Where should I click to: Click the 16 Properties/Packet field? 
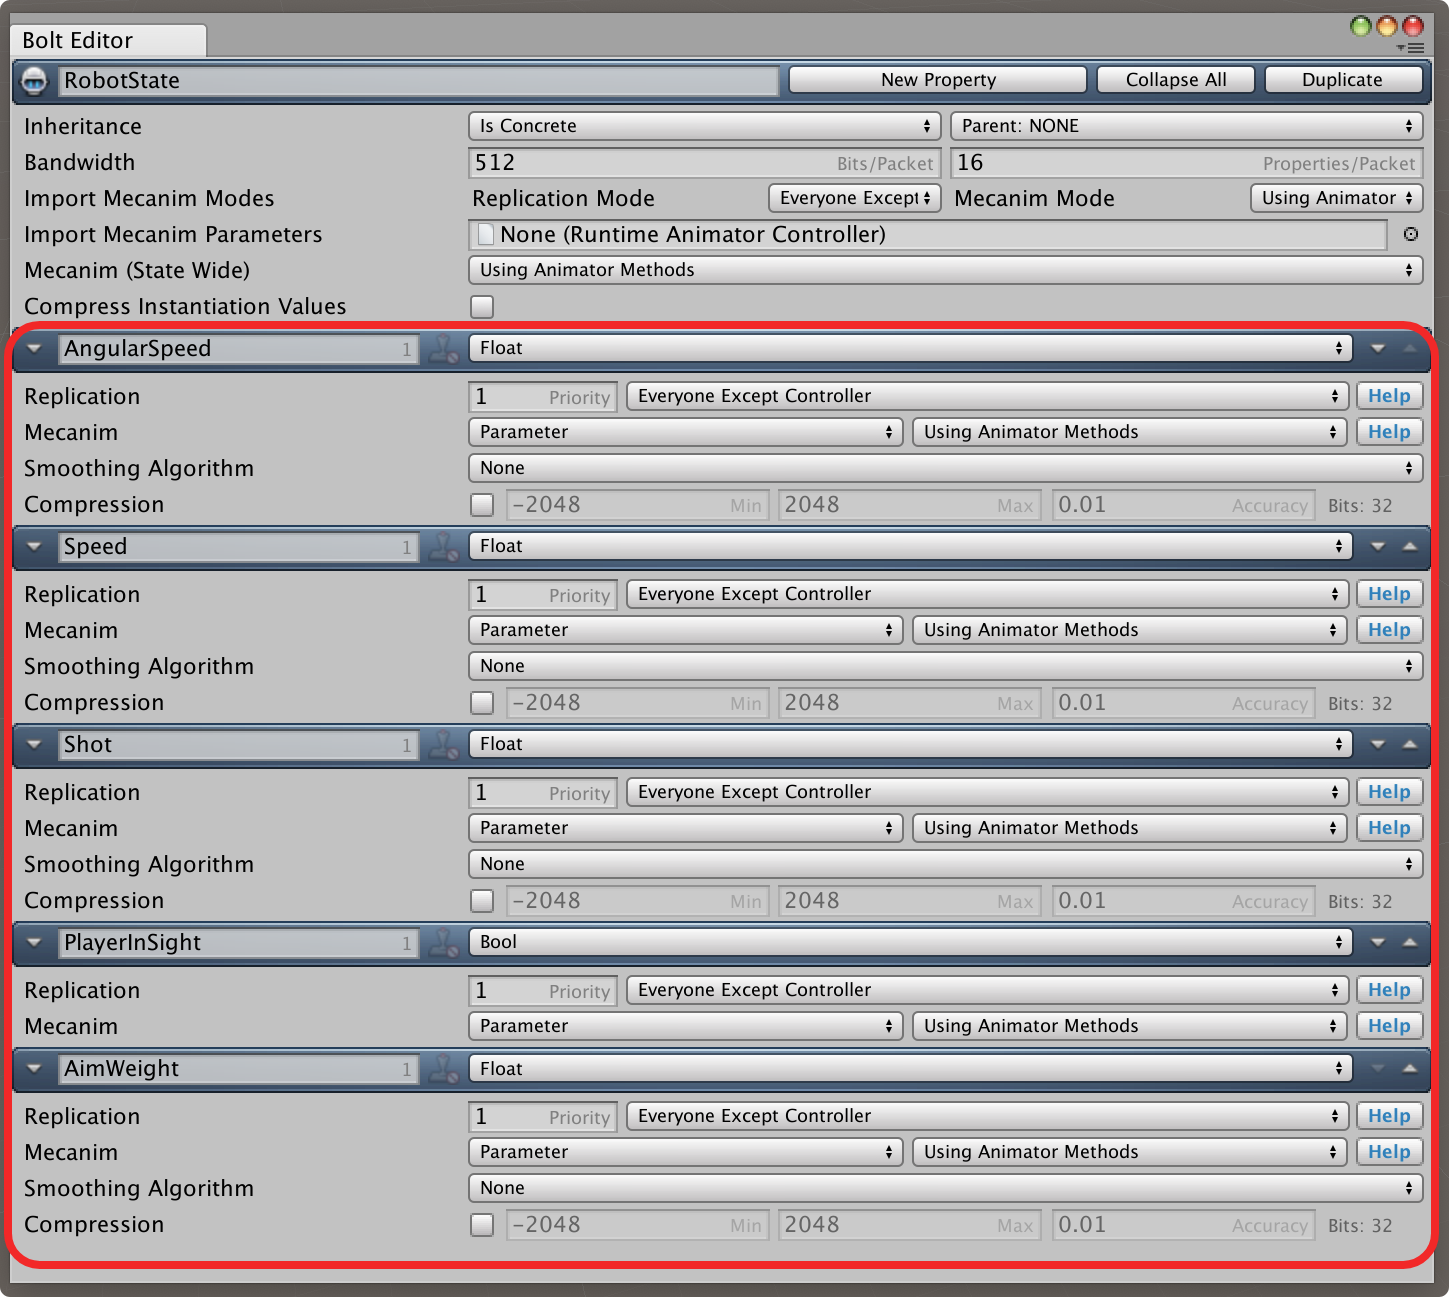click(1186, 163)
